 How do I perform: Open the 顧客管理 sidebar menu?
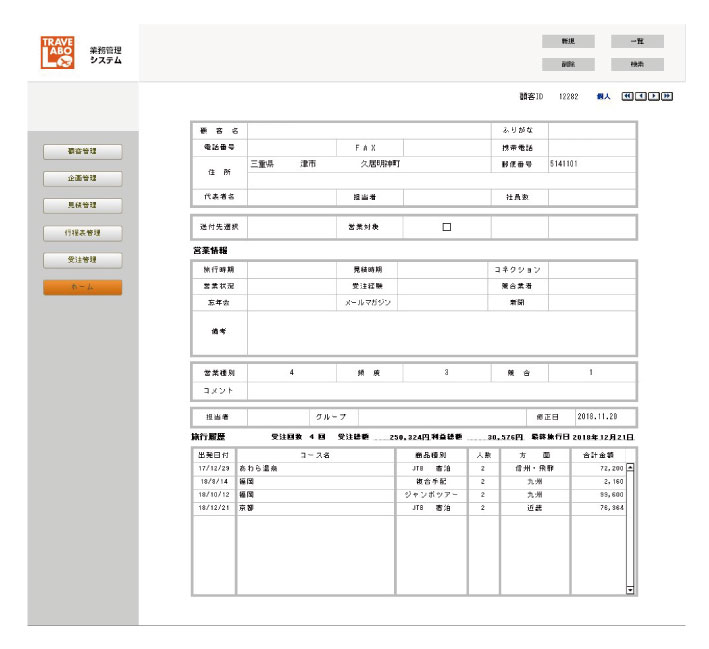pyautogui.click(x=82, y=152)
